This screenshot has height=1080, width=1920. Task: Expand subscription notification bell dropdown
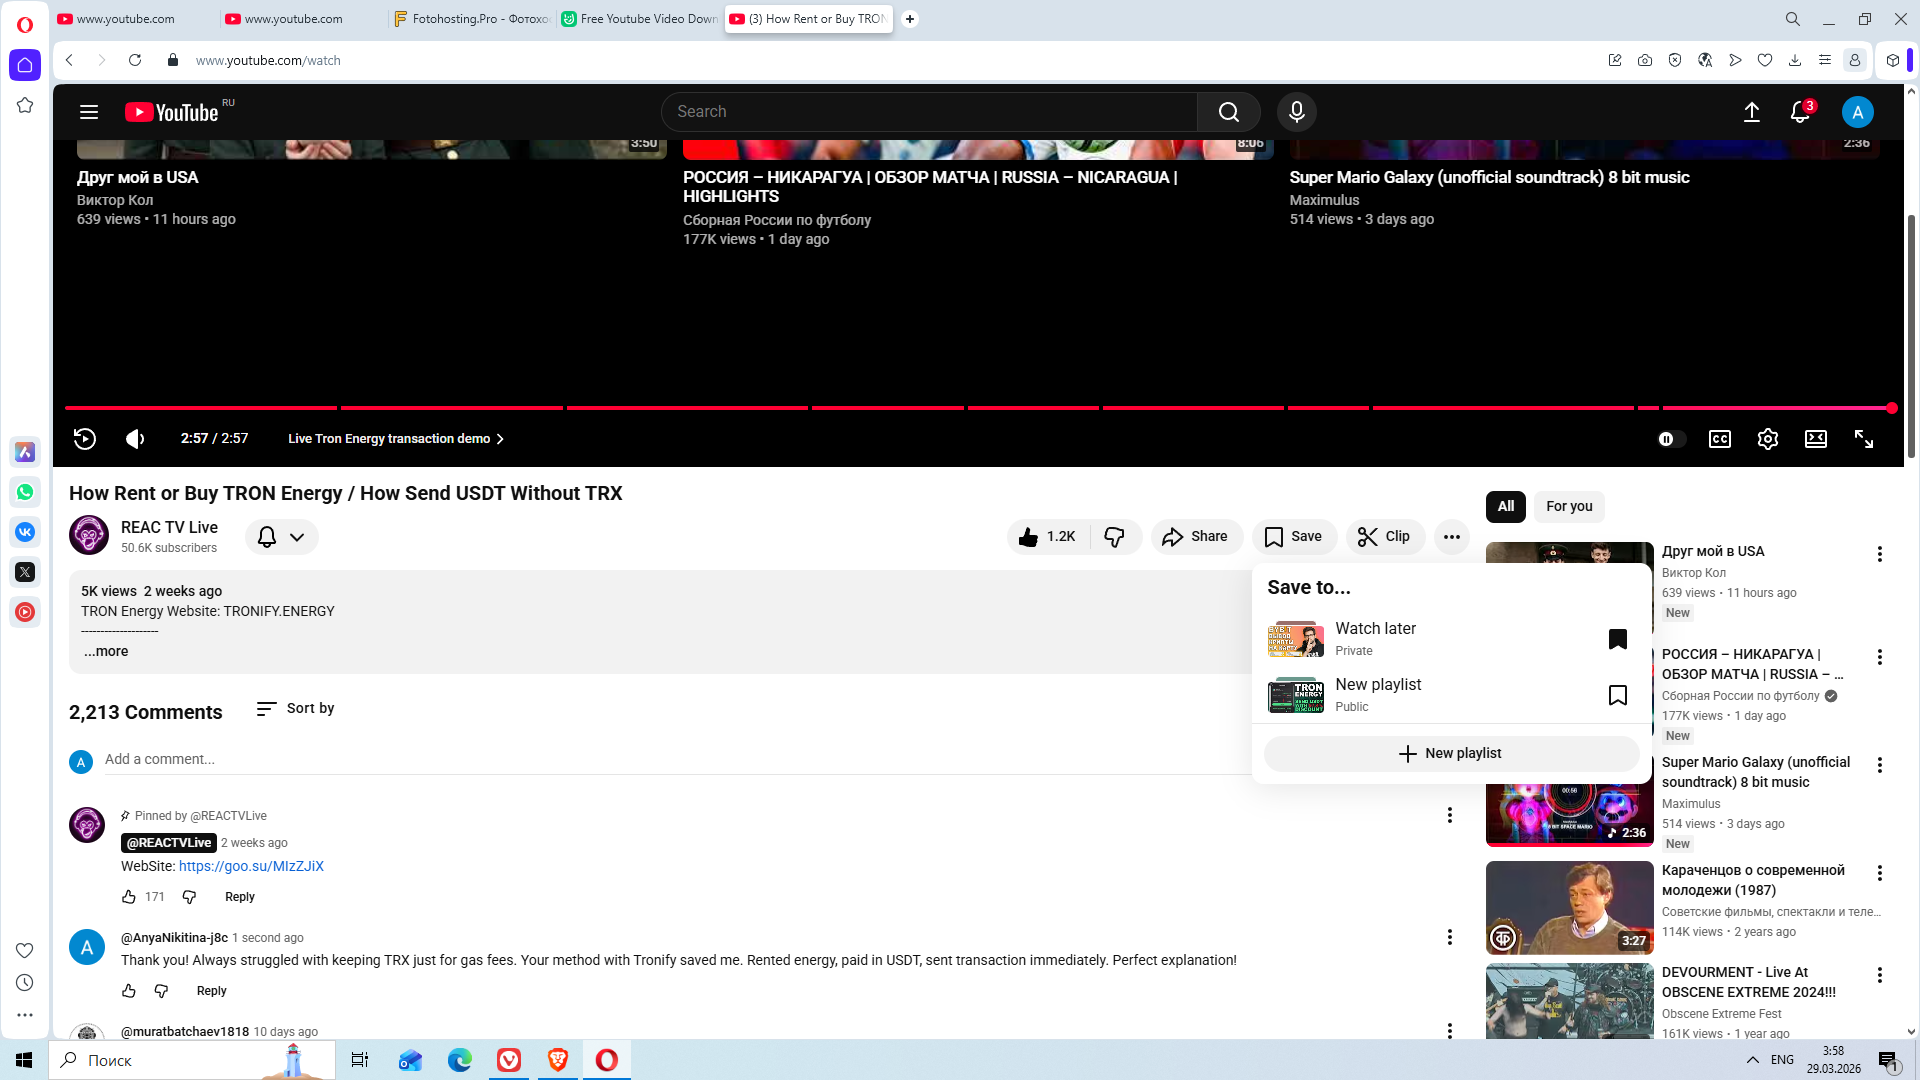[x=282, y=537]
